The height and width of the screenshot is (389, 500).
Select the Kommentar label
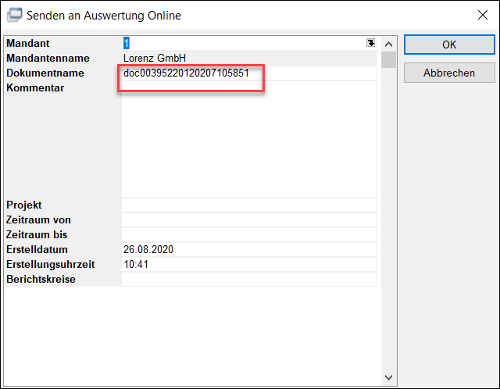coord(35,88)
